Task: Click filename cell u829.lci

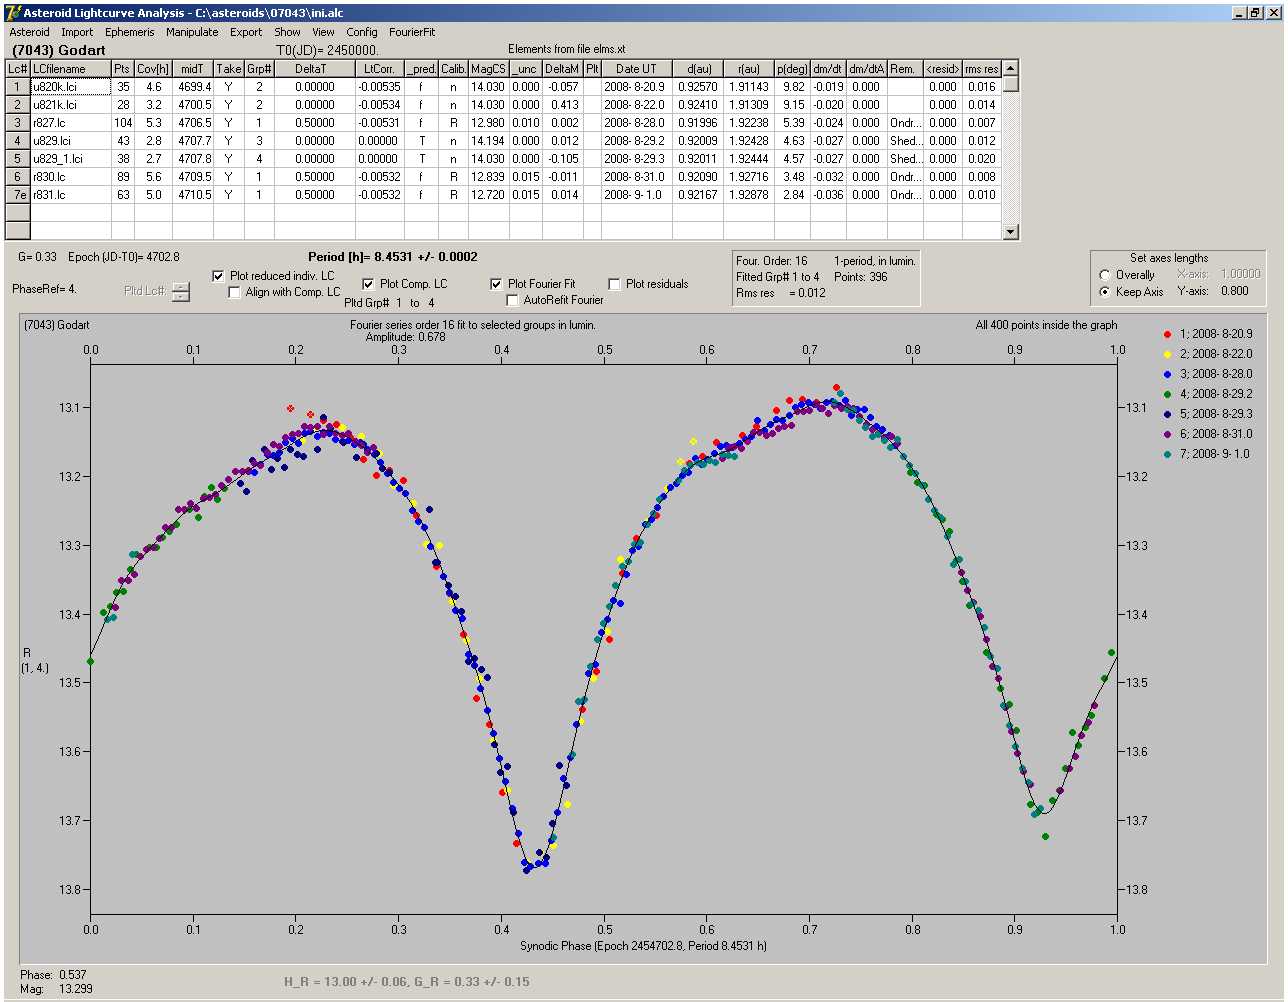Action: (71, 141)
